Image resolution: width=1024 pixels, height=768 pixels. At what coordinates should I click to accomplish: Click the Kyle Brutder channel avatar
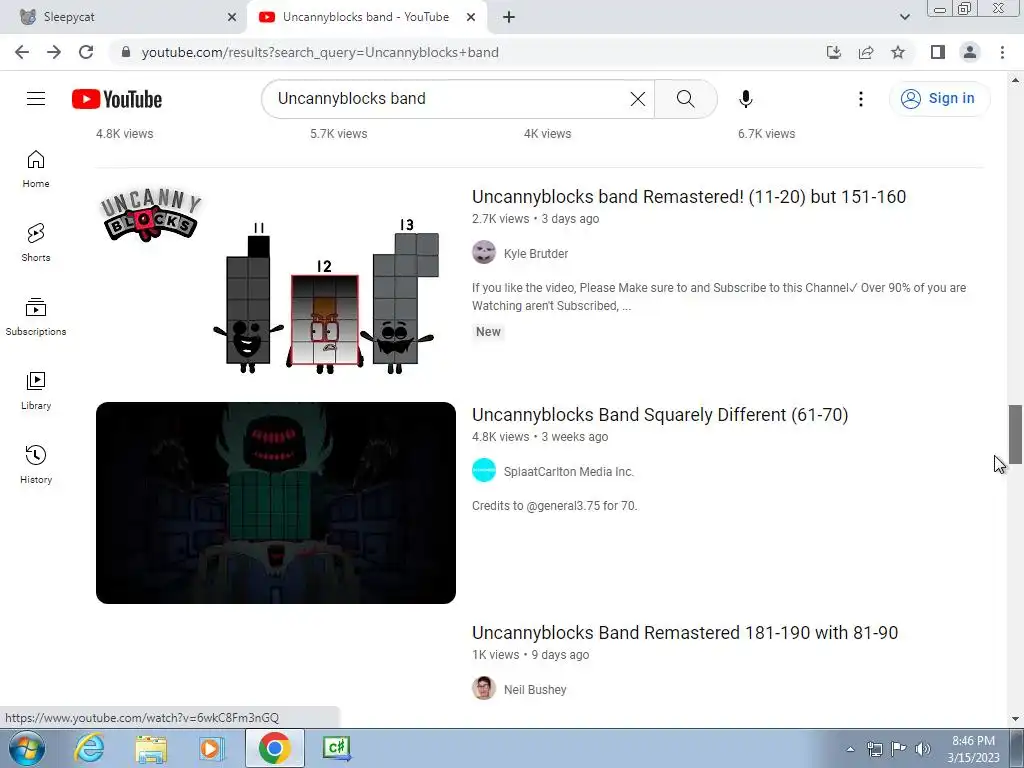click(x=484, y=252)
